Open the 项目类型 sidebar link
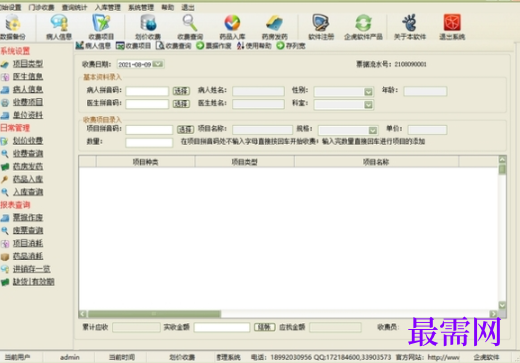The width and height of the screenshot is (520, 363). coord(28,64)
